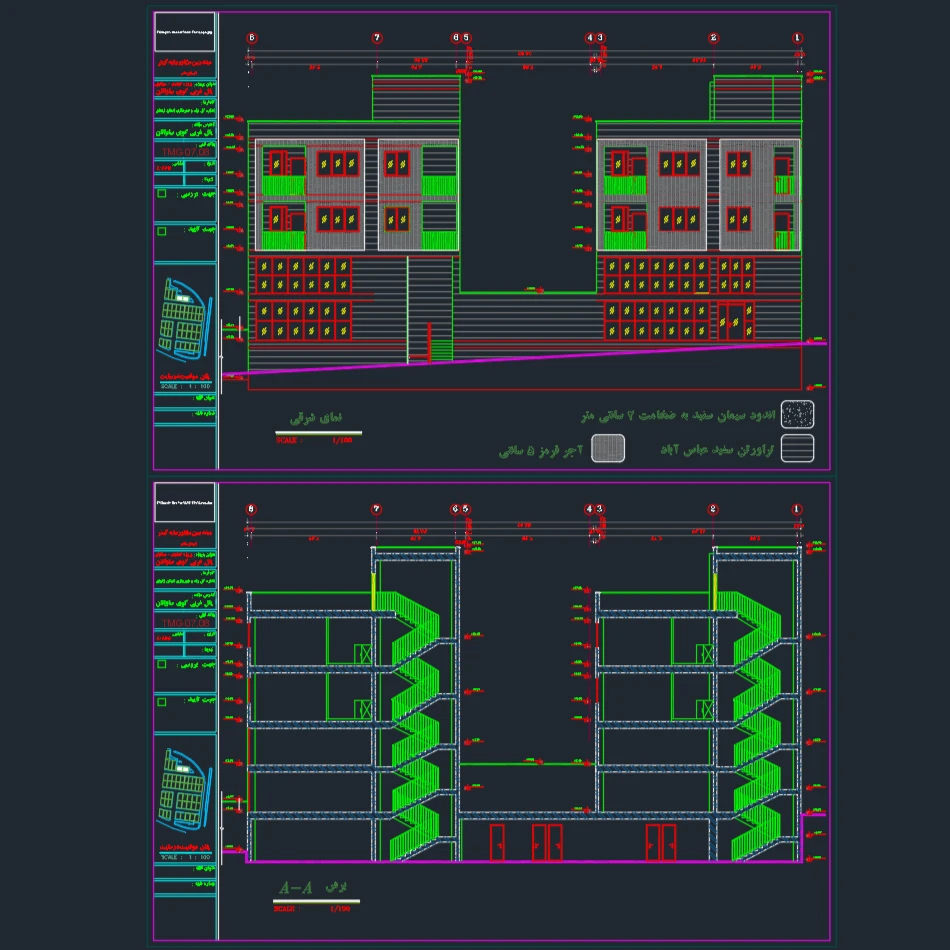Tick the upper green checkbox in elevation title block

(x=162, y=193)
